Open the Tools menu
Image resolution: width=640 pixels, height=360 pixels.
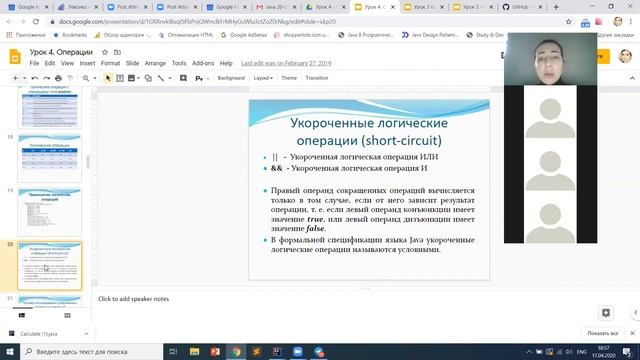(x=179, y=63)
